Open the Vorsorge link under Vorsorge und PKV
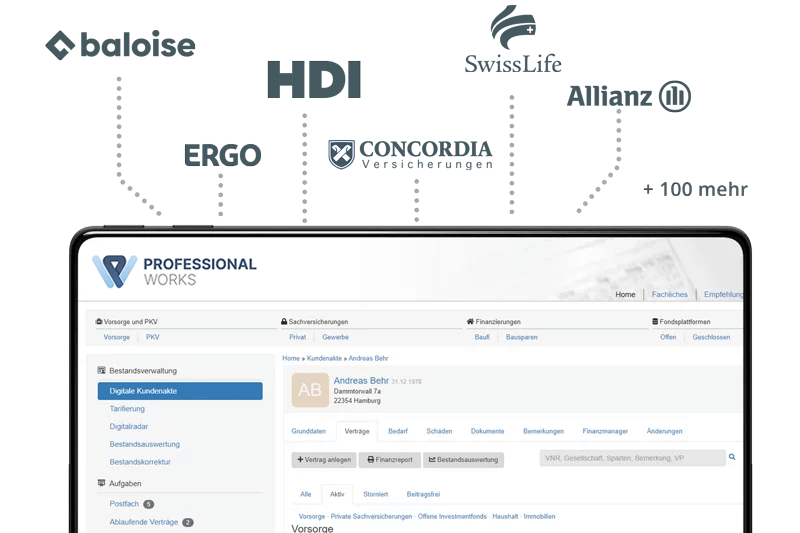This screenshot has width=800, height=533. (116, 337)
